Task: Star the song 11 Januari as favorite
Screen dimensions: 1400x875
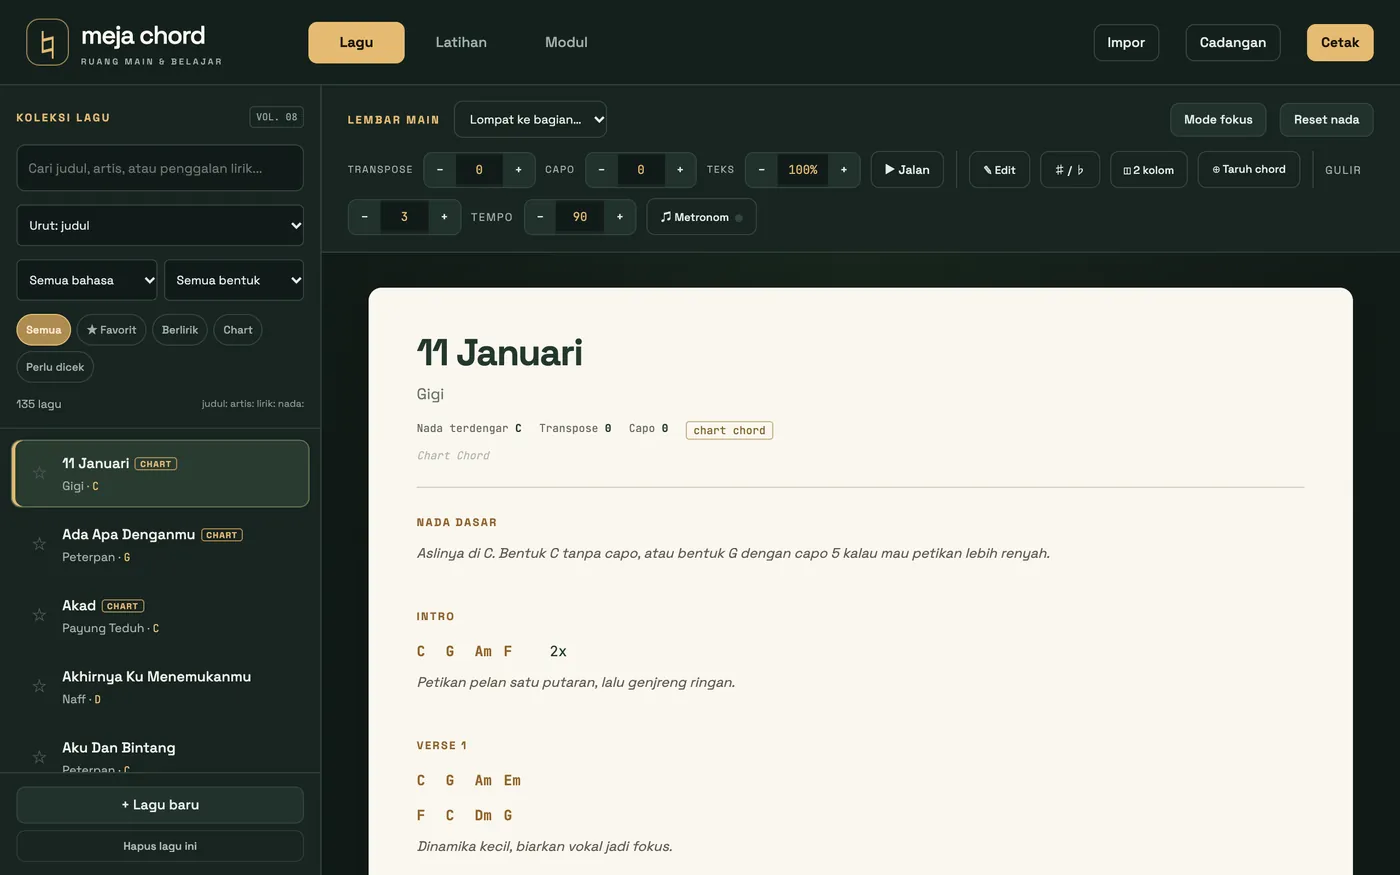Action: pos(39,473)
